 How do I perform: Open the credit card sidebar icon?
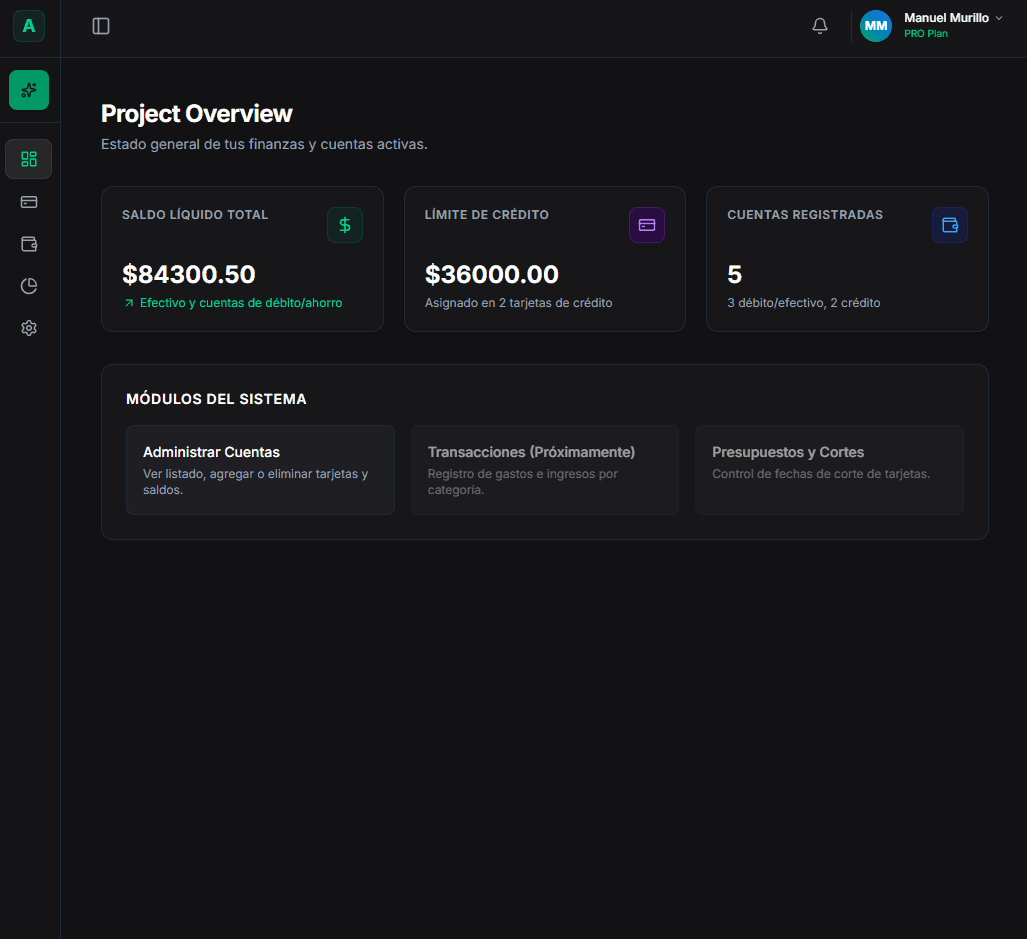29,202
